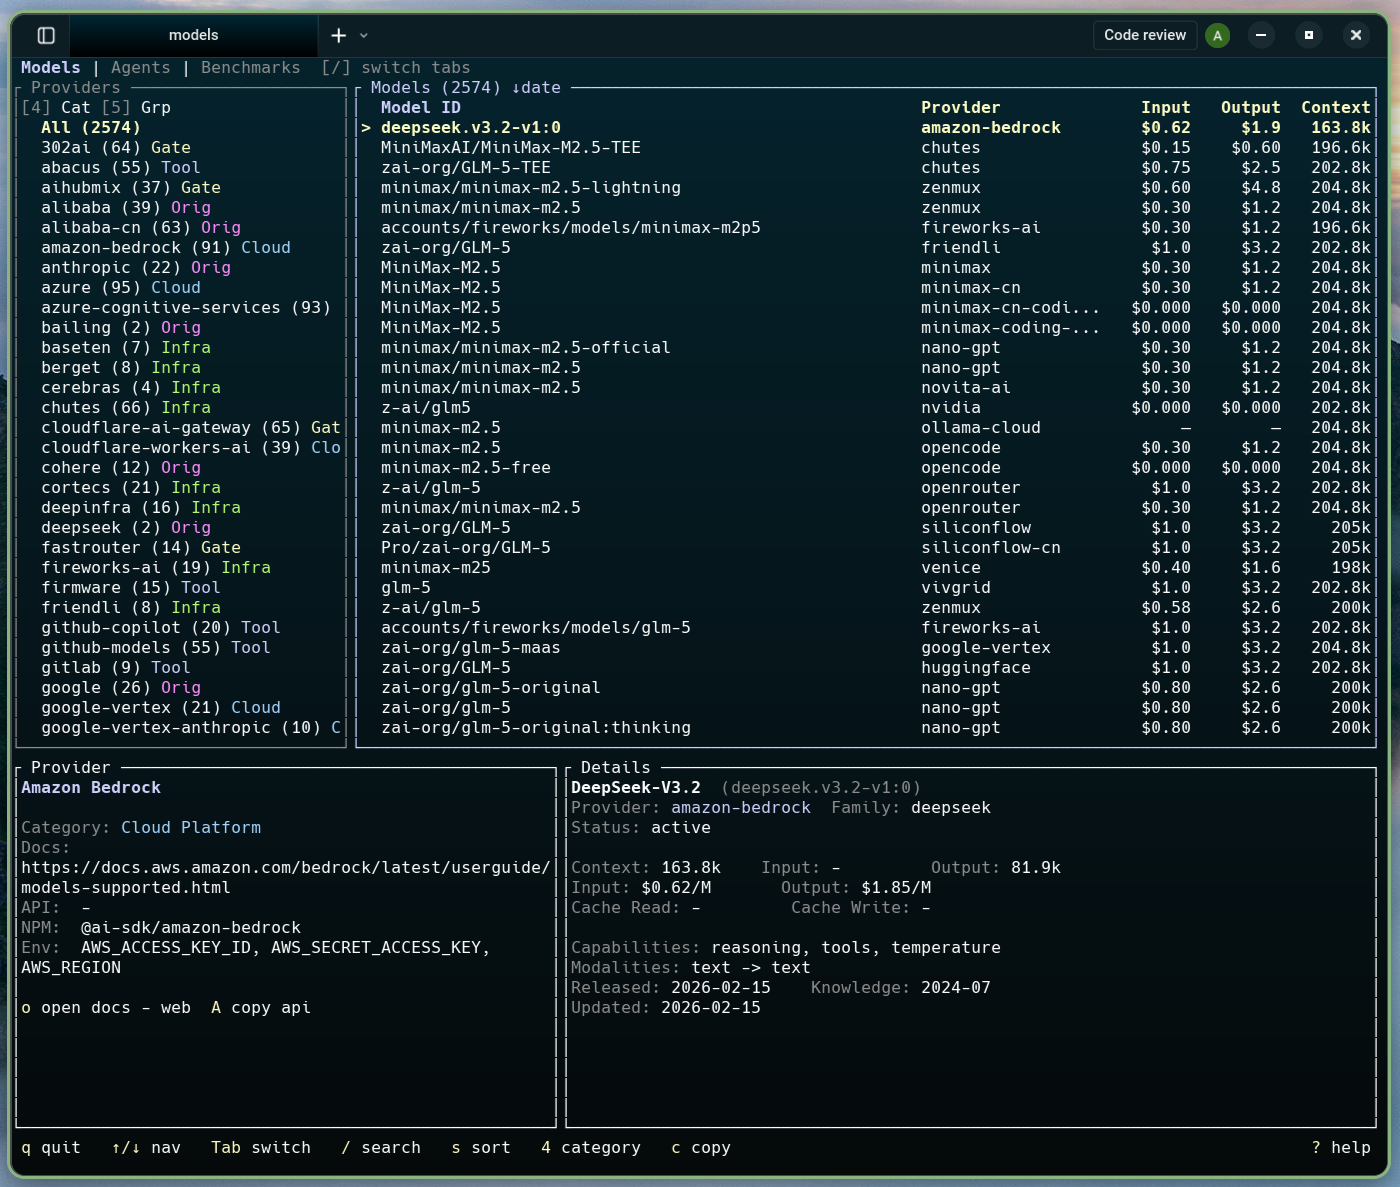Click the help shortcut in the status bar
Screen dimensions: 1400x1187
click(x=1340, y=1147)
